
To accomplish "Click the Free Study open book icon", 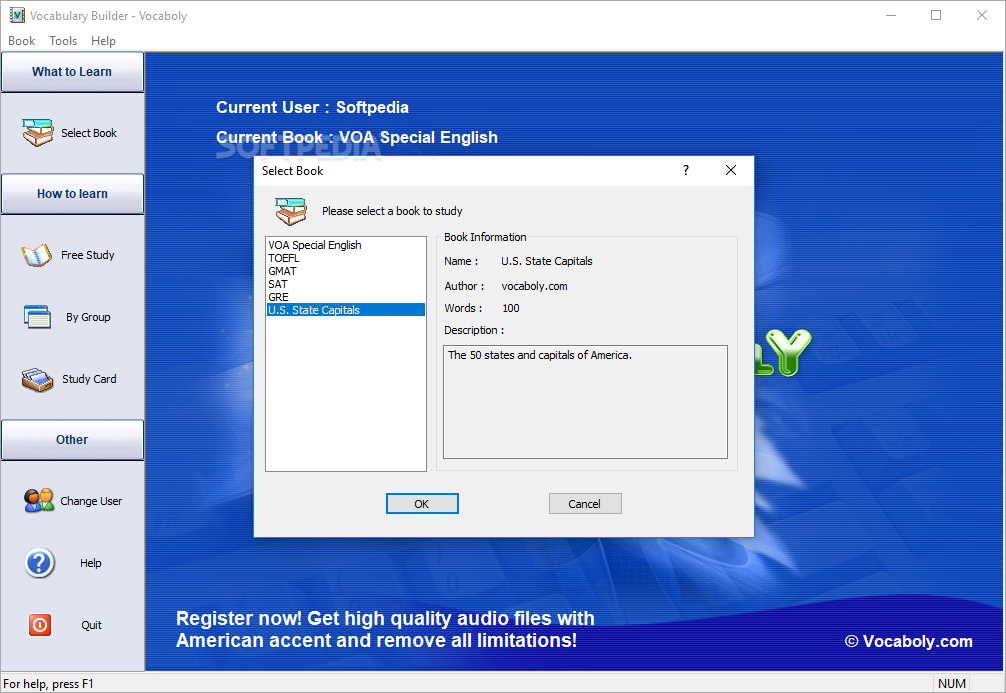I will click(37, 255).
